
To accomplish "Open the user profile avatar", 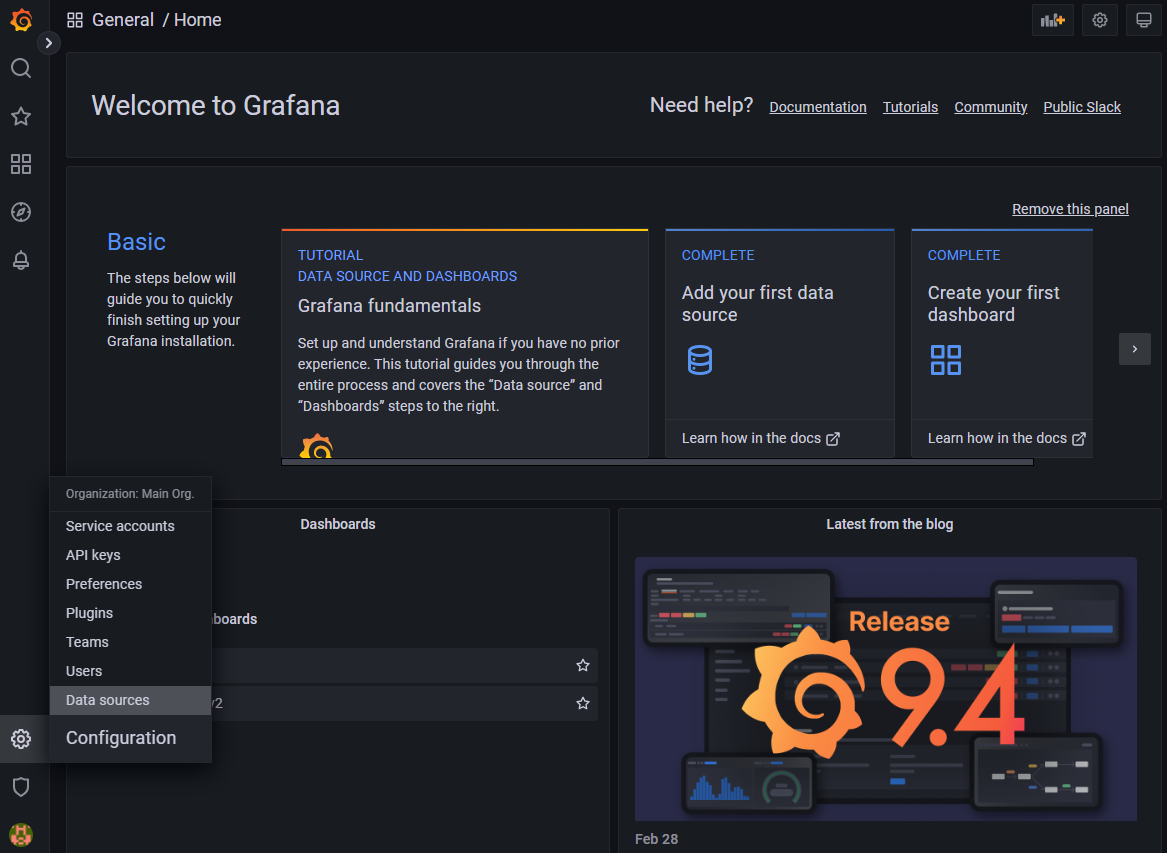I will pos(21,834).
